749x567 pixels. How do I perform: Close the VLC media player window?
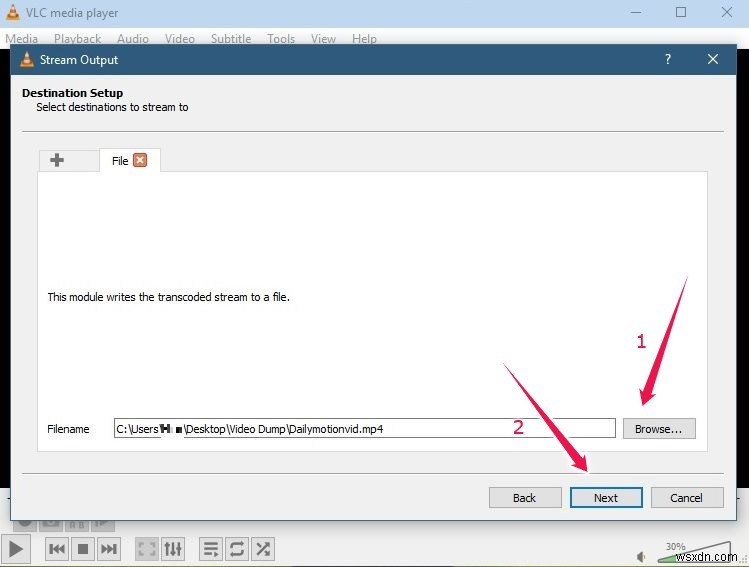(x=727, y=12)
